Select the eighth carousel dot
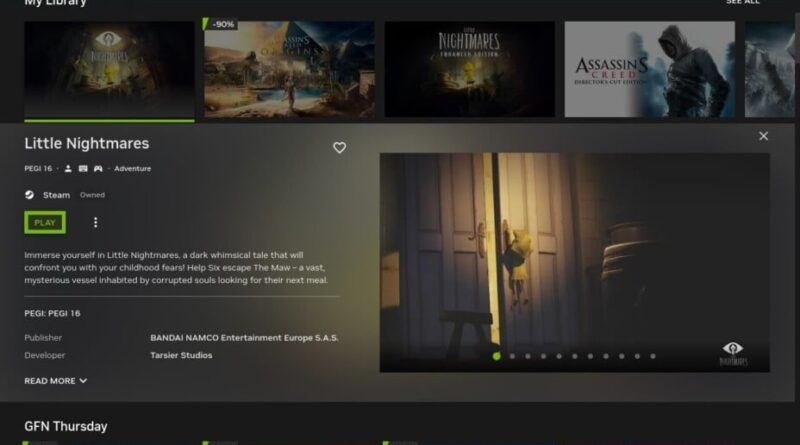 pos(606,356)
